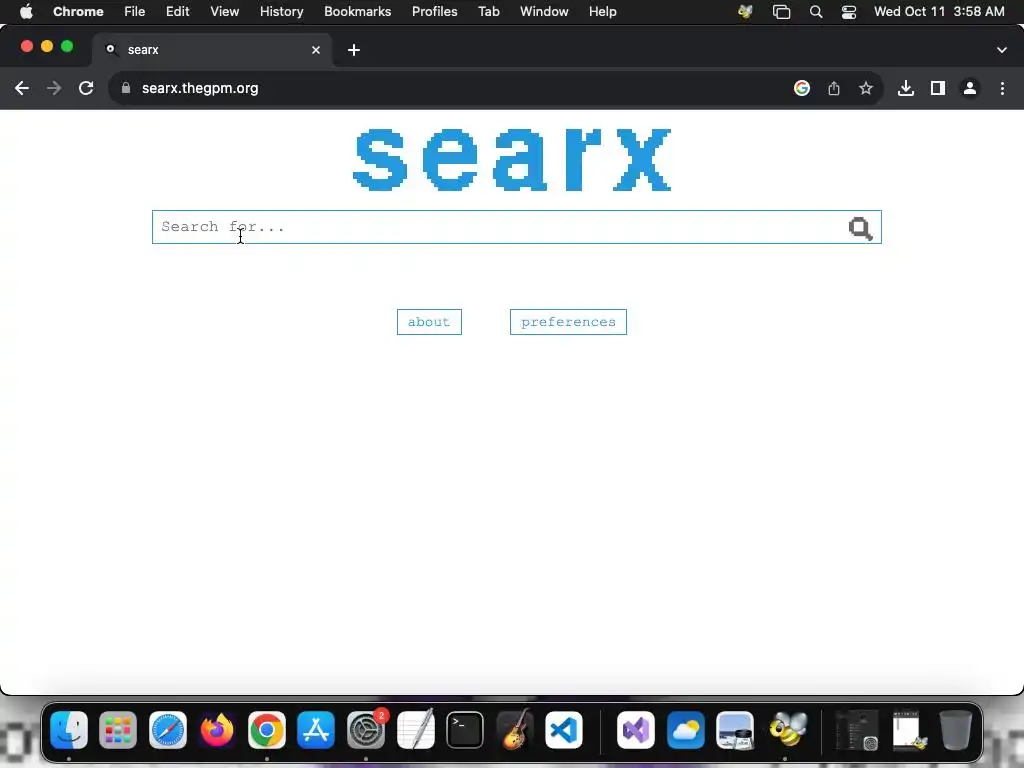The width and height of the screenshot is (1024, 768).
Task: Close the searx tab
Action: point(316,50)
